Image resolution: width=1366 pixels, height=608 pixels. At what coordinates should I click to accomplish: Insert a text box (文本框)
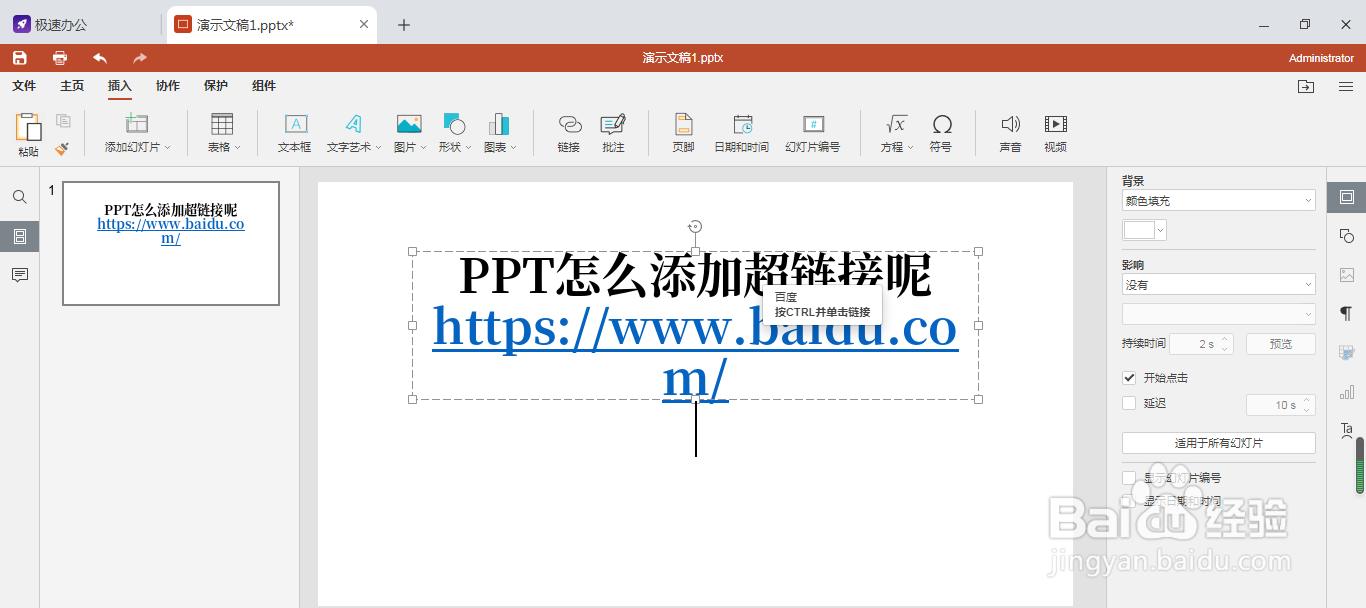click(295, 124)
